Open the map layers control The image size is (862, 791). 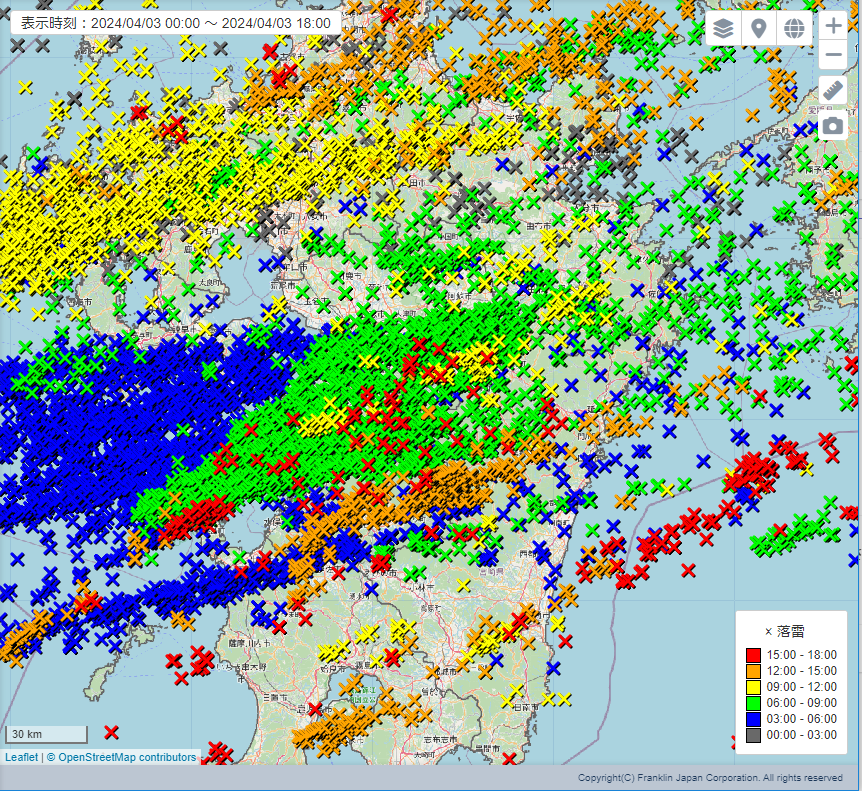pyautogui.click(x=723, y=28)
